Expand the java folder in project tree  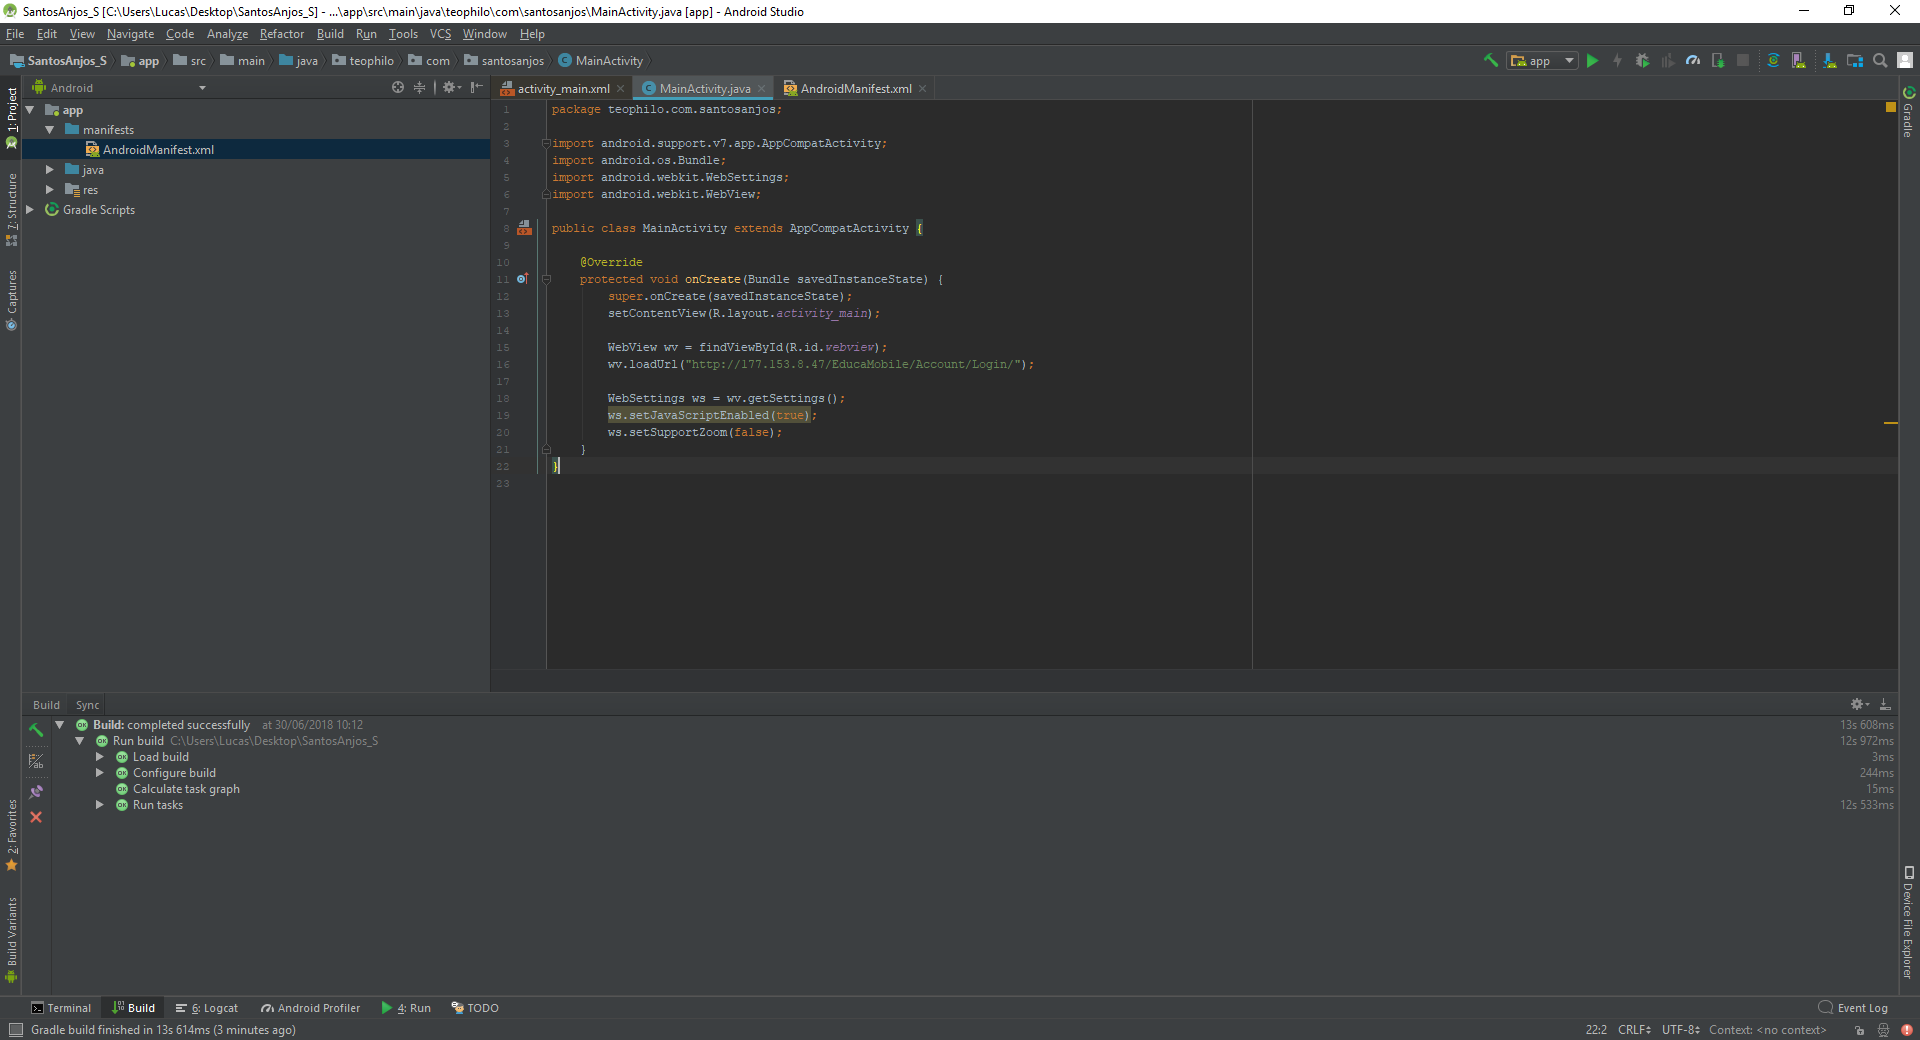coord(50,170)
